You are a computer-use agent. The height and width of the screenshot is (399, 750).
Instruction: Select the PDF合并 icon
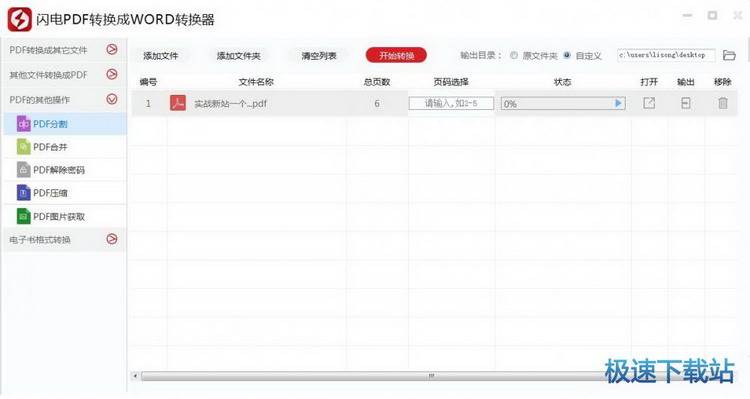[x=23, y=147]
